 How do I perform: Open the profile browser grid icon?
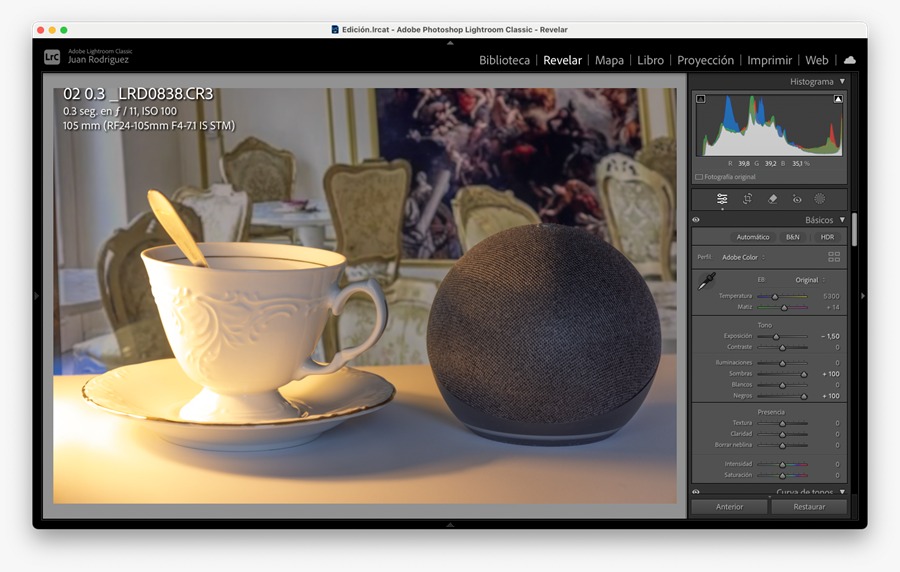[834, 257]
